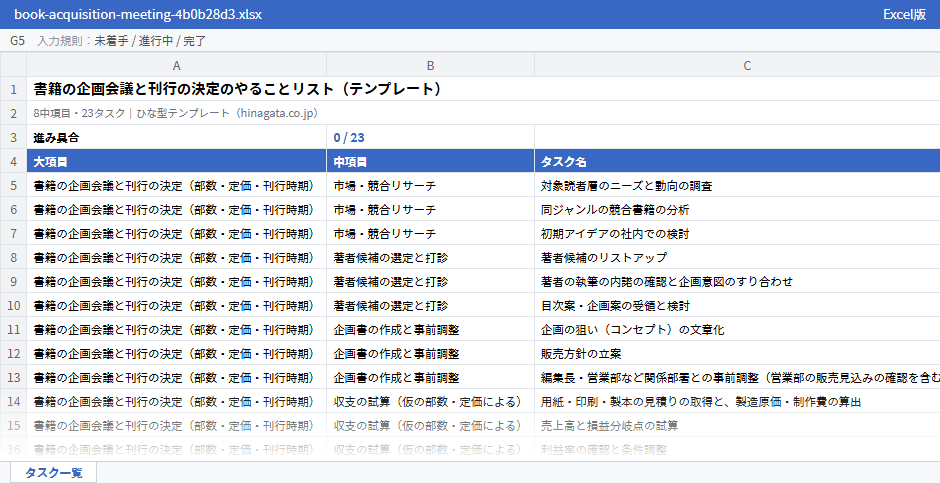Select column A cell in row 5
Screen dimensions: 940x483
(176, 185)
